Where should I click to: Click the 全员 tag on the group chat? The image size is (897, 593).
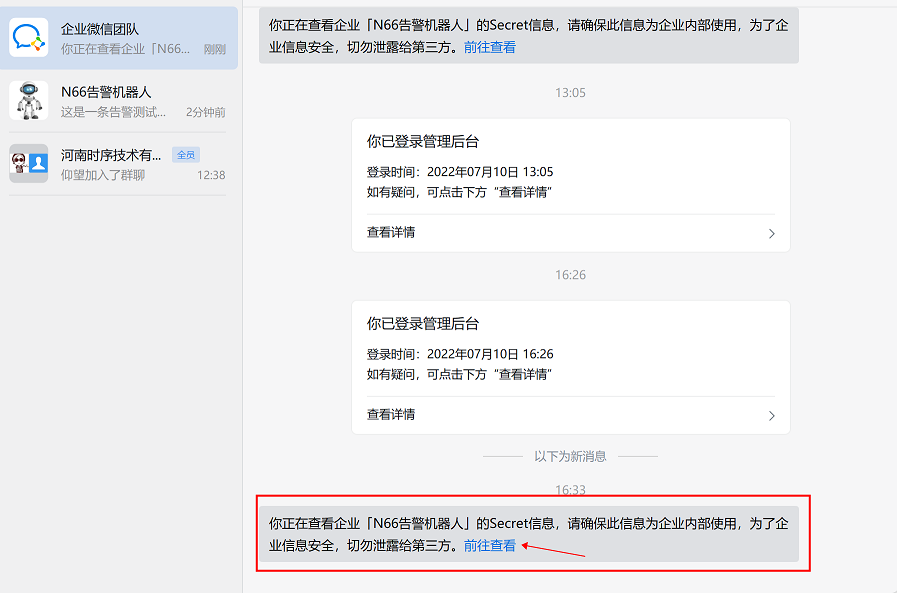click(x=186, y=155)
